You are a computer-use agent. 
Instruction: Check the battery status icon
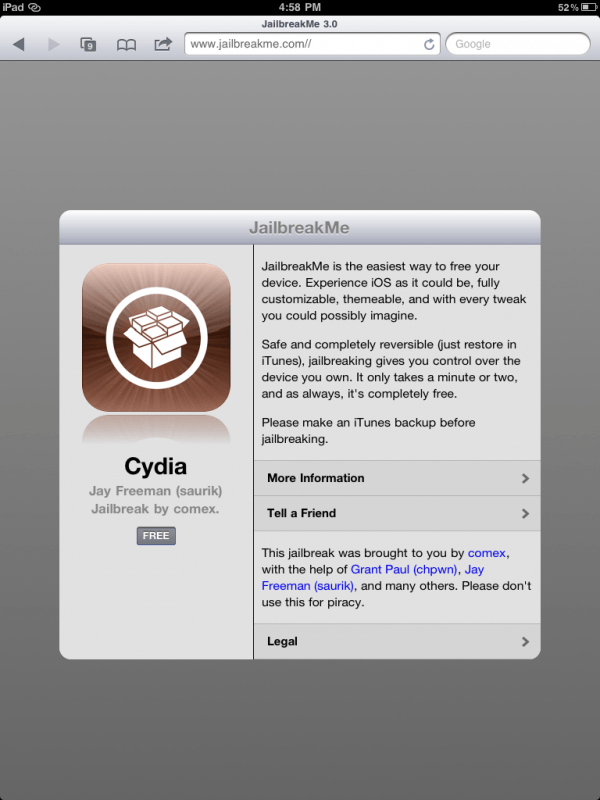589,7
